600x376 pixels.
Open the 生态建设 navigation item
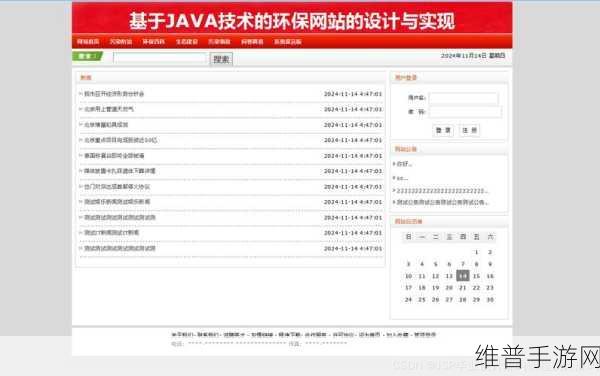(x=187, y=42)
